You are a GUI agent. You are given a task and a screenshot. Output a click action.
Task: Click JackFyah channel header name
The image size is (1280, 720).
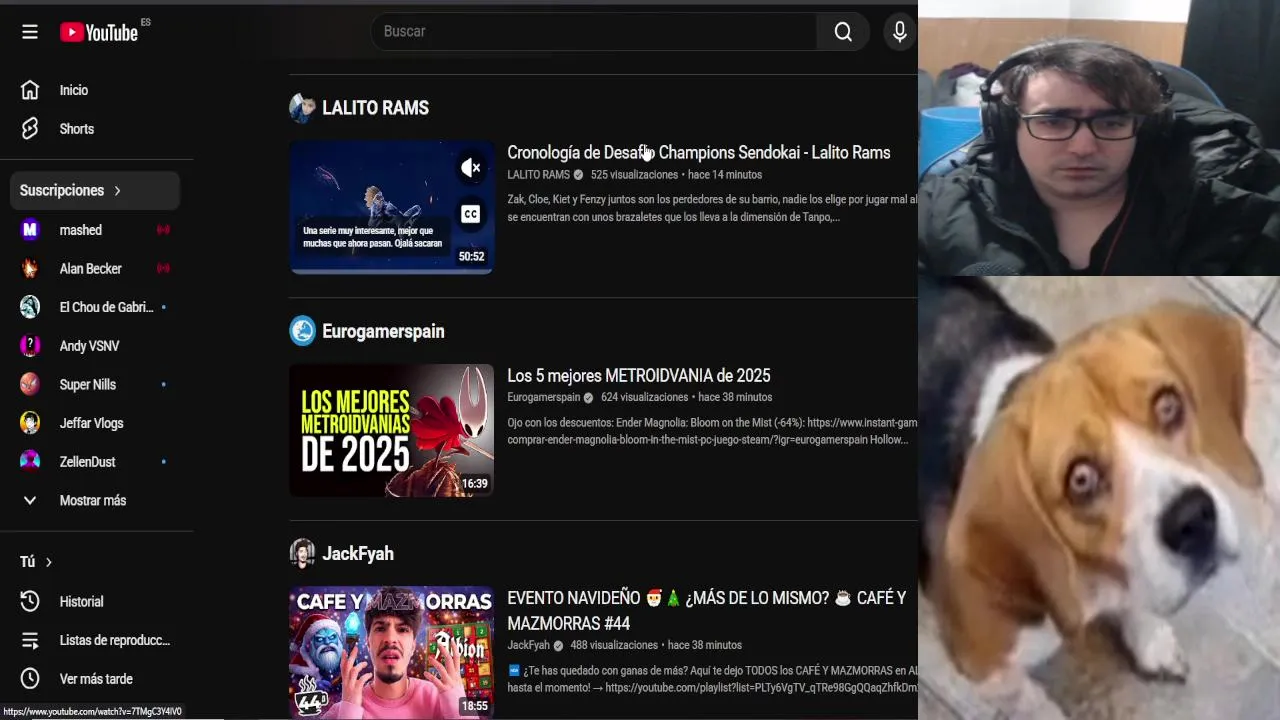pyautogui.click(x=357, y=553)
